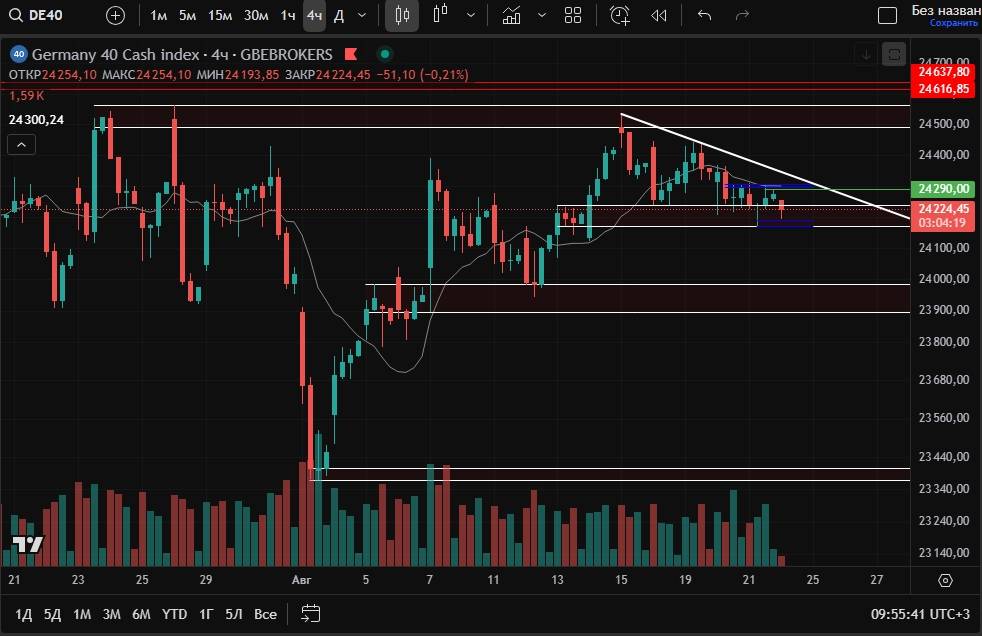Open the timezone menu showing UTC+3
Image resolution: width=982 pixels, height=636 pixels.
click(918, 613)
